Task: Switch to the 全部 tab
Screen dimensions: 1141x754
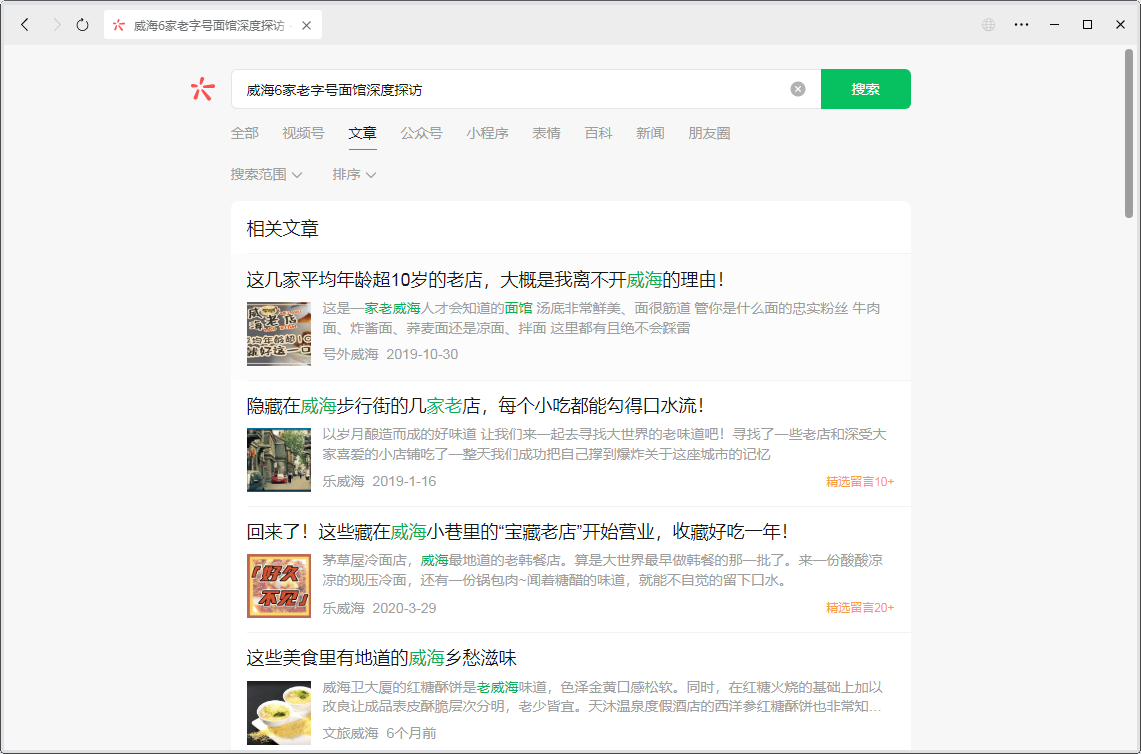Action: [244, 133]
